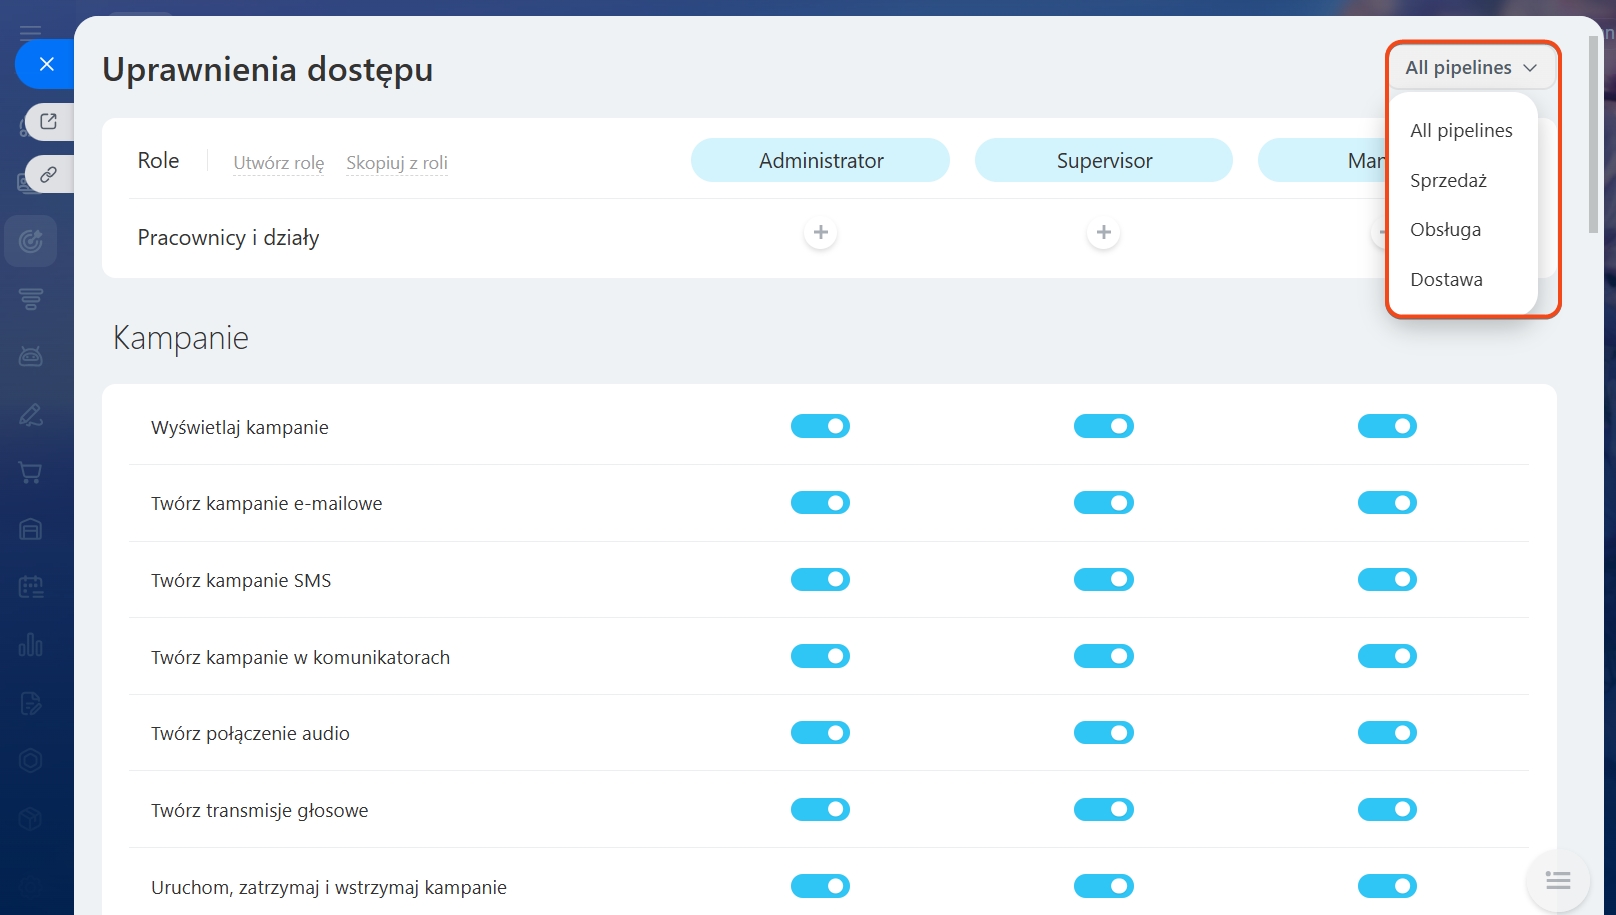Open the hexagon icon in sidebar

[31, 760]
